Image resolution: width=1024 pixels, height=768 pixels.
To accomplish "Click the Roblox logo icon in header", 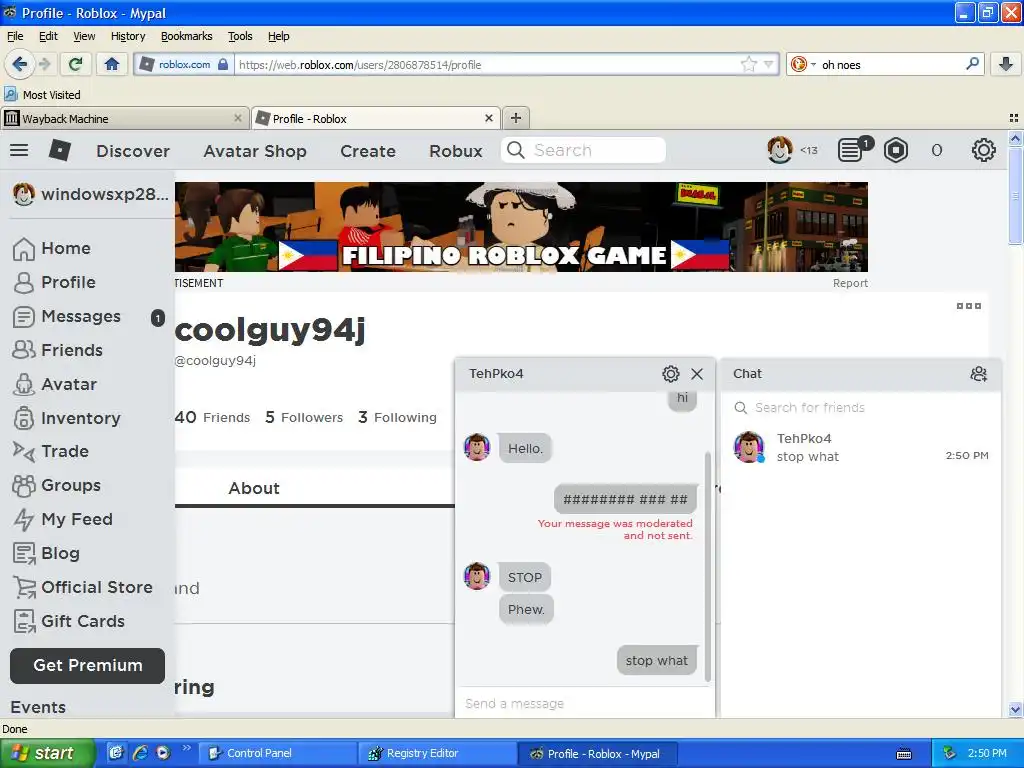I will (x=59, y=151).
